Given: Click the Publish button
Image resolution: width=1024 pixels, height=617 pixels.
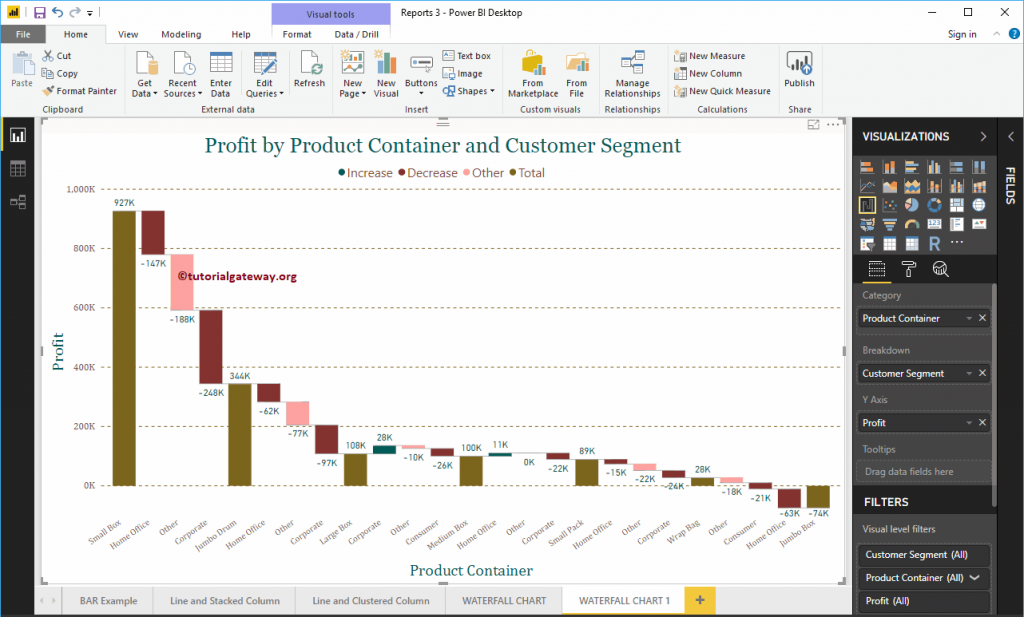Looking at the screenshot, I should coord(799,71).
